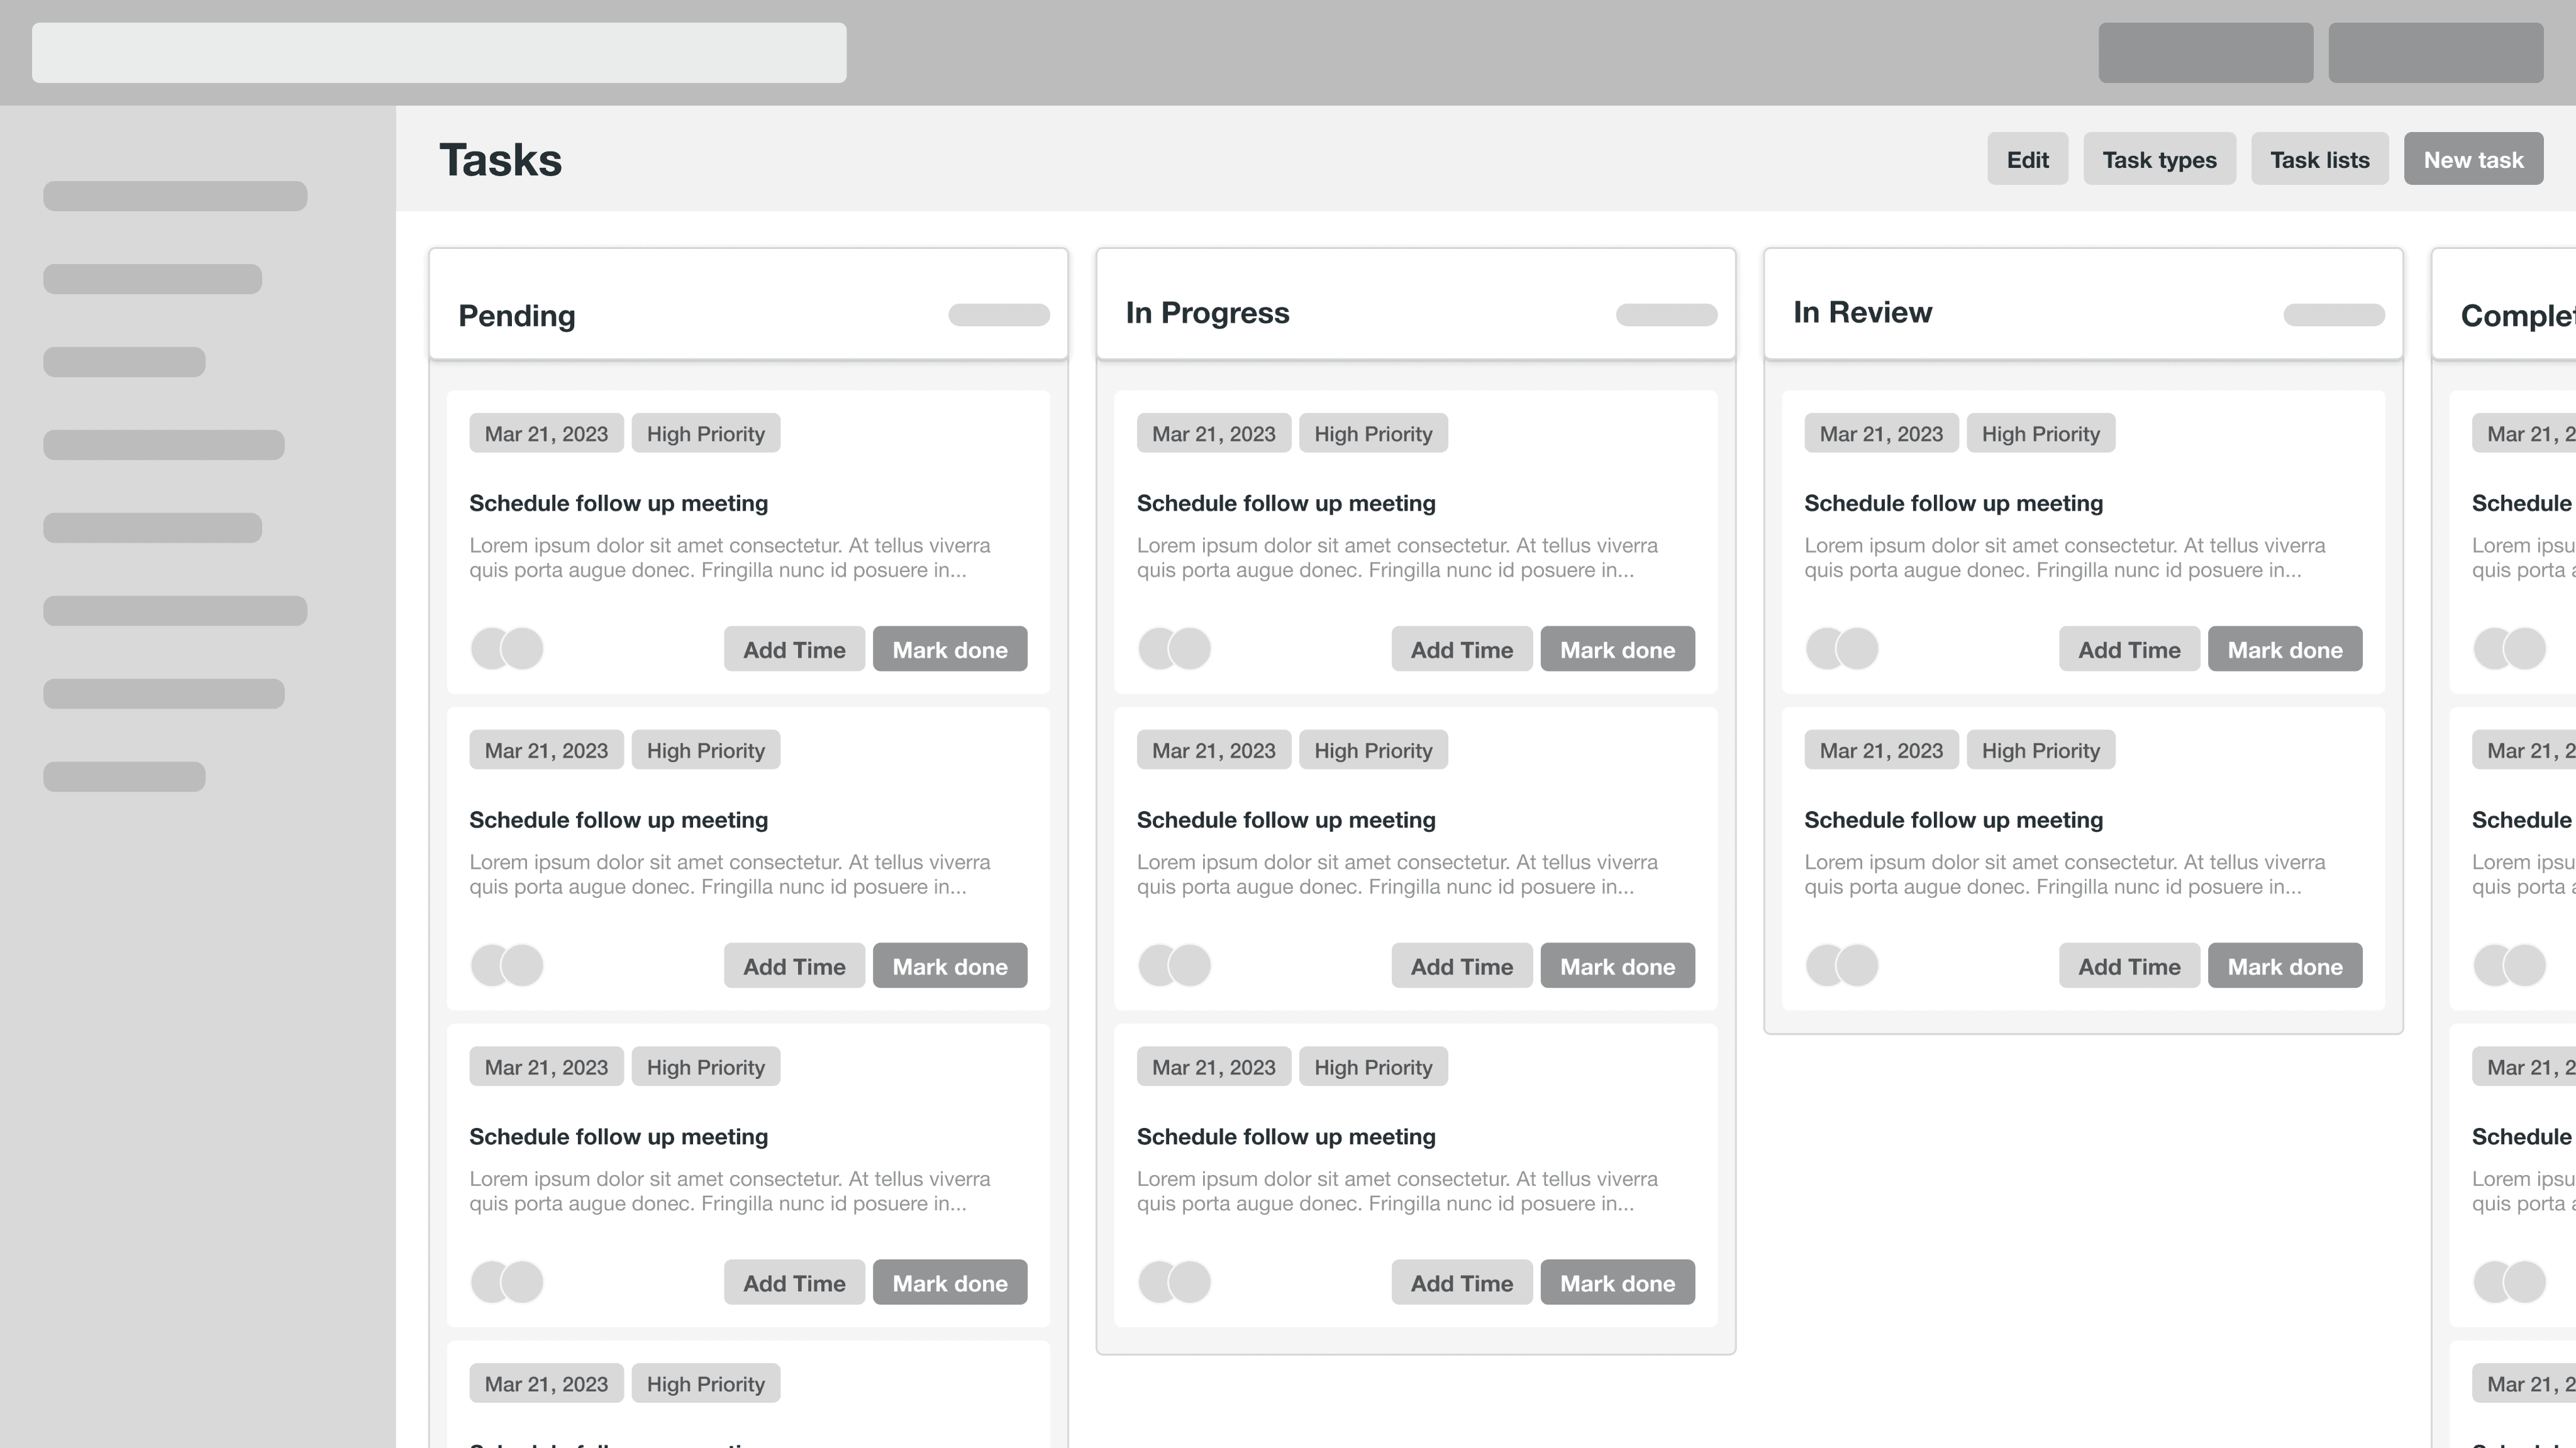The width and height of the screenshot is (2576, 1448).
Task: Click the top-left search bar placeholder
Action: [438, 53]
